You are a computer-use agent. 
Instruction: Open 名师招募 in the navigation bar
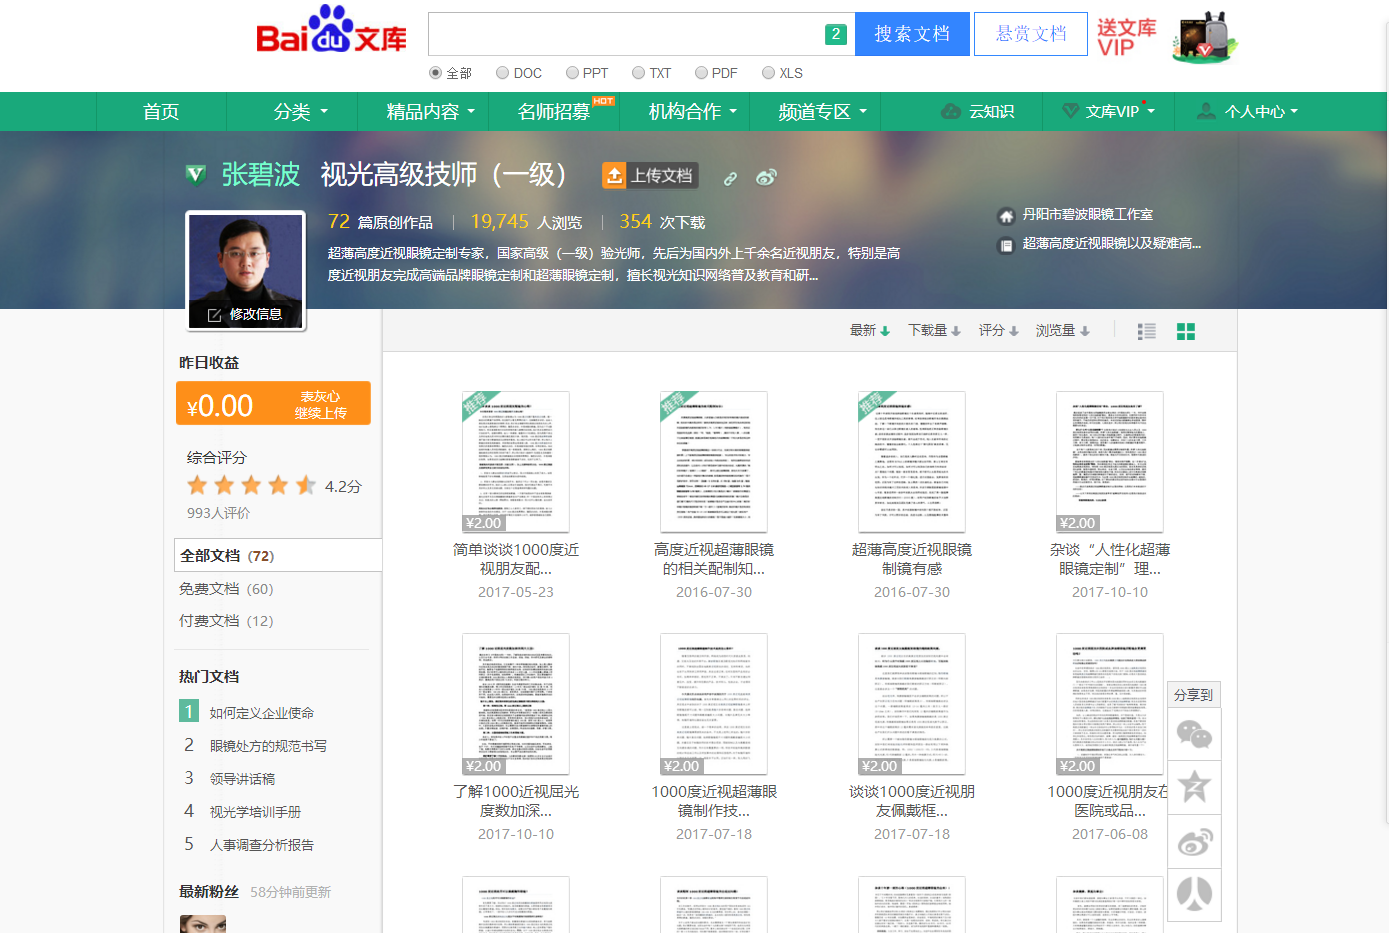pos(554,112)
